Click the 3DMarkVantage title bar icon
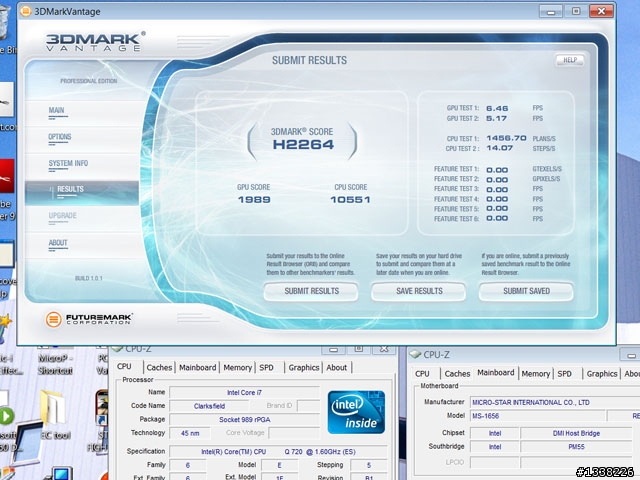The image size is (640, 480). click(25, 11)
